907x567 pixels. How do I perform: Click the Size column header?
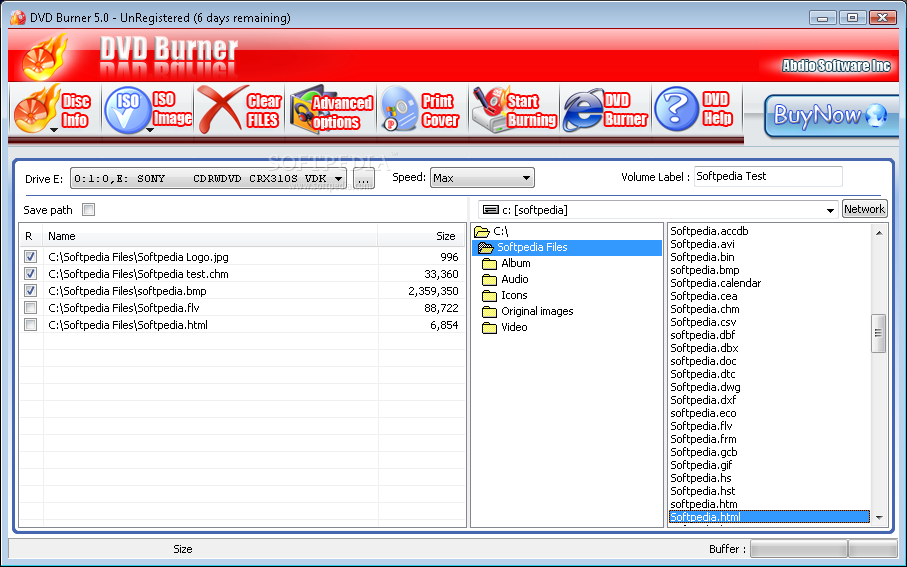click(x=421, y=236)
